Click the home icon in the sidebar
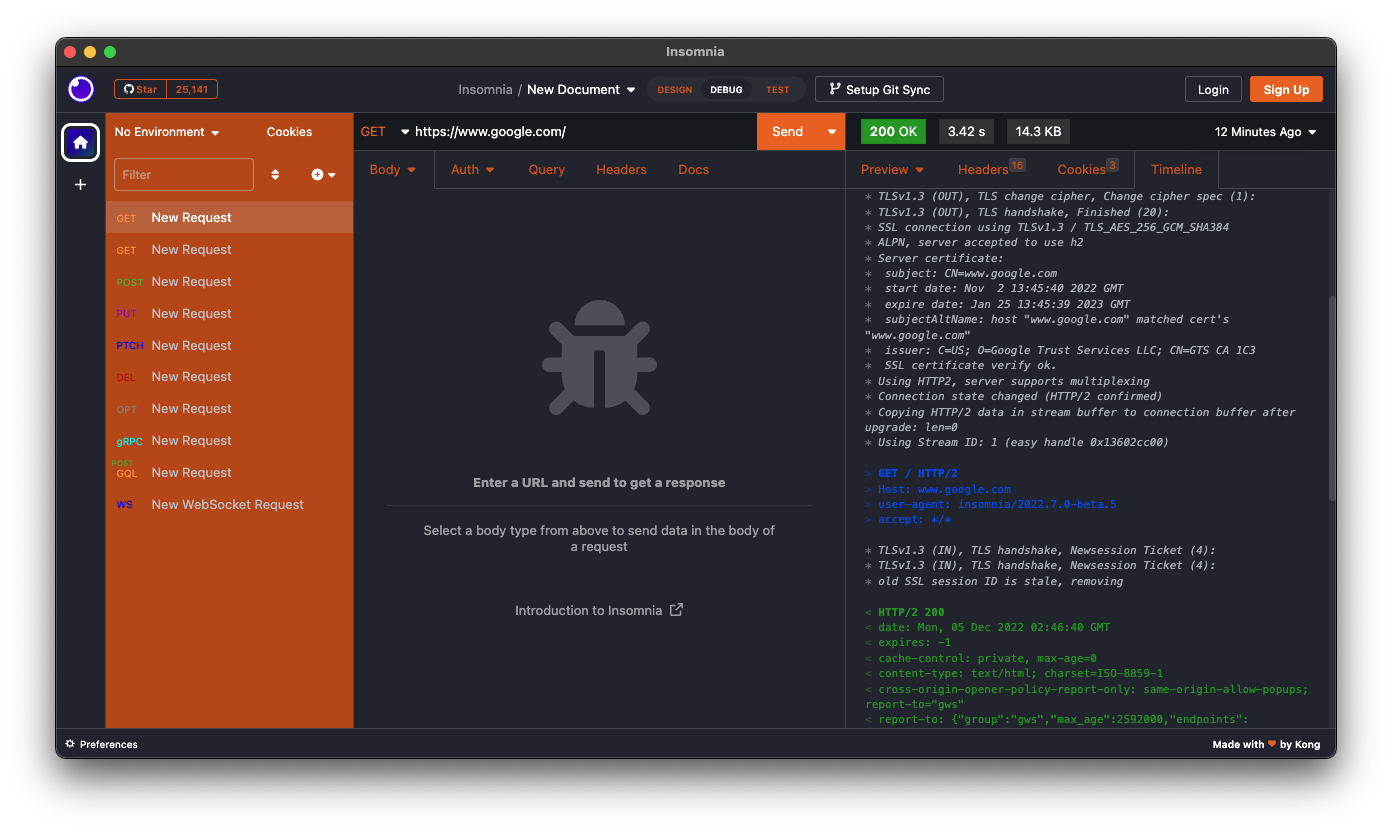Viewport: 1392px width, 832px height. coord(80,142)
